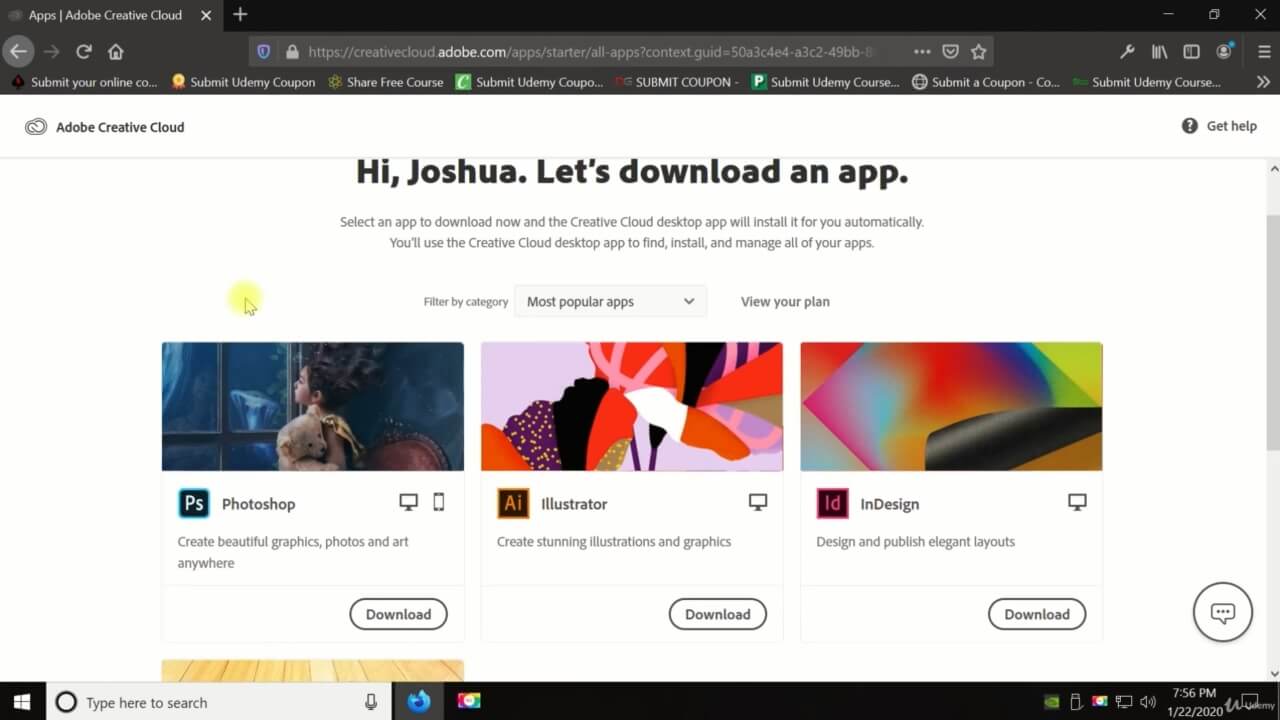Click Photoshop's mobile platform icon
This screenshot has height=720, width=1280.
coord(438,503)
